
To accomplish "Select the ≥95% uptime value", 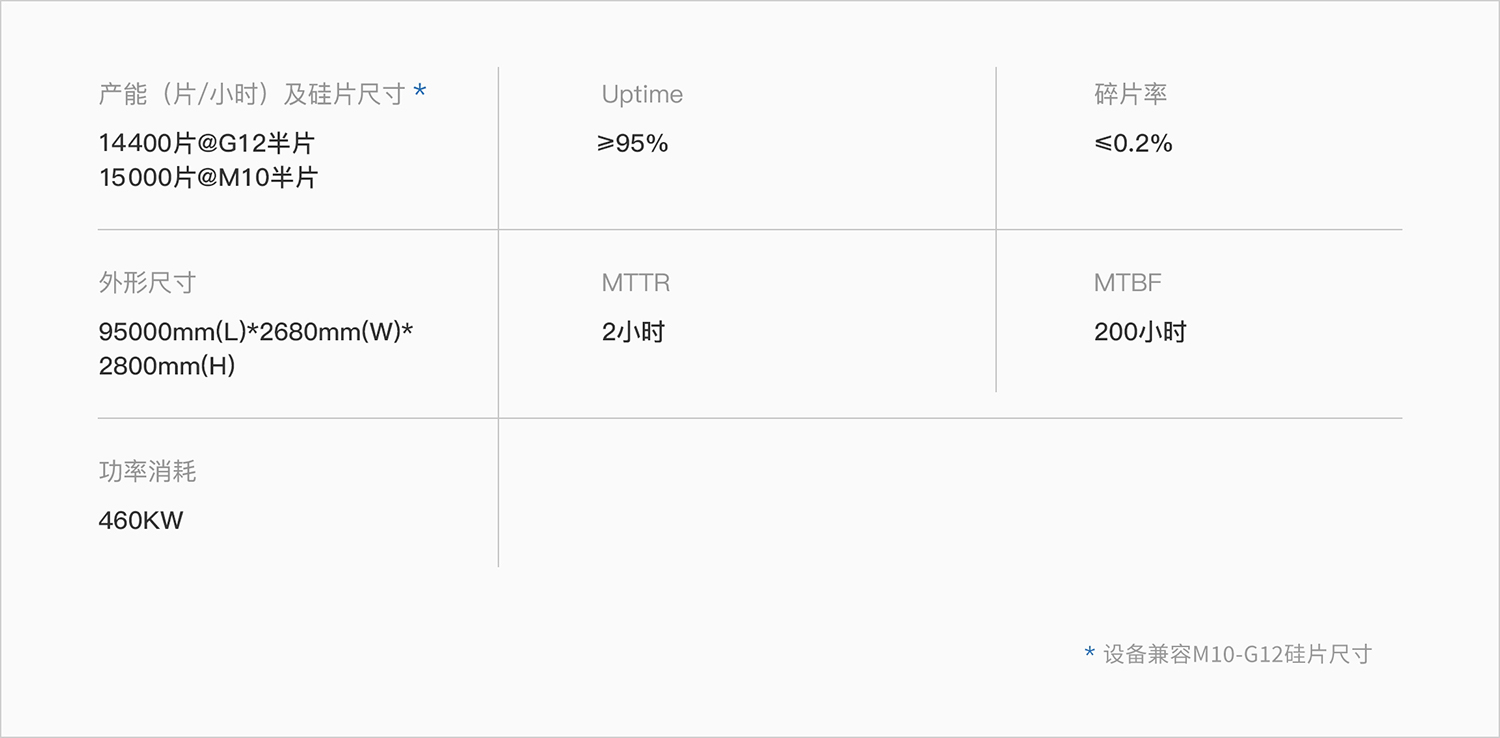I will tap(632, 143).
